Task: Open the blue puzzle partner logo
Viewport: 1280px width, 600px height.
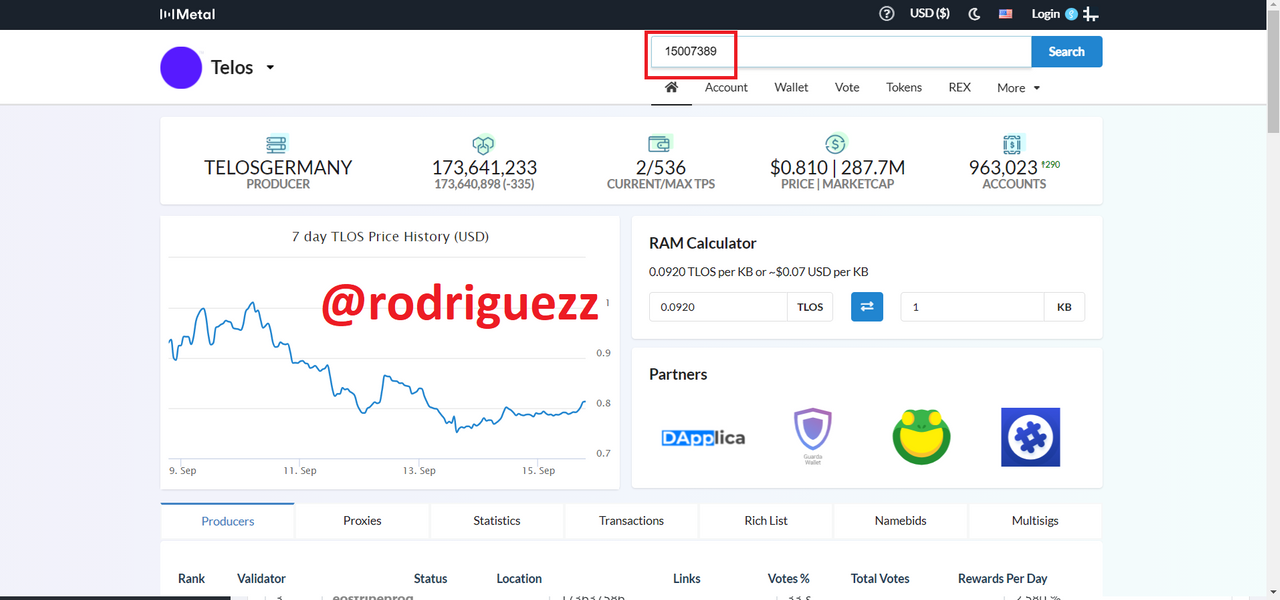Action: pyautogui.click(x=1030, y=437)
